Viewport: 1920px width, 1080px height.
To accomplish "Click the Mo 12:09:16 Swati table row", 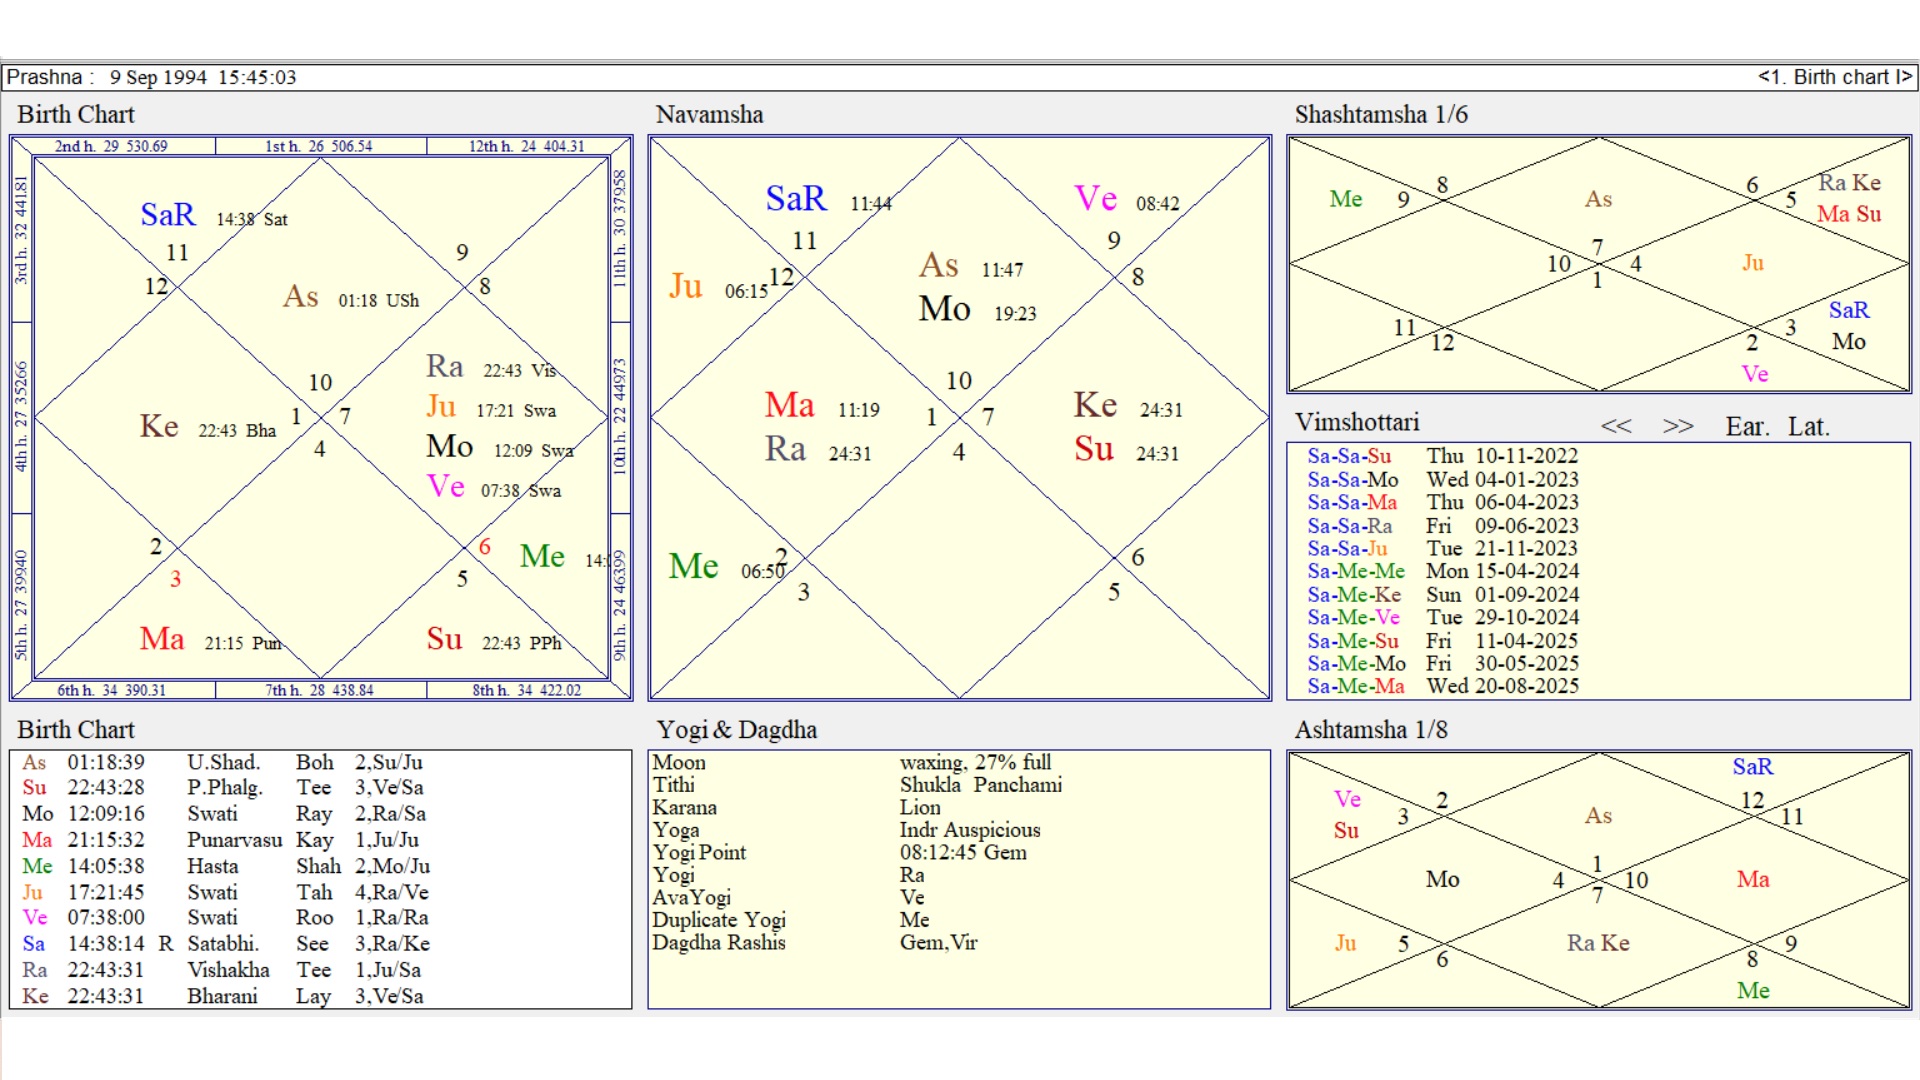I will click(x=224, y=814).
